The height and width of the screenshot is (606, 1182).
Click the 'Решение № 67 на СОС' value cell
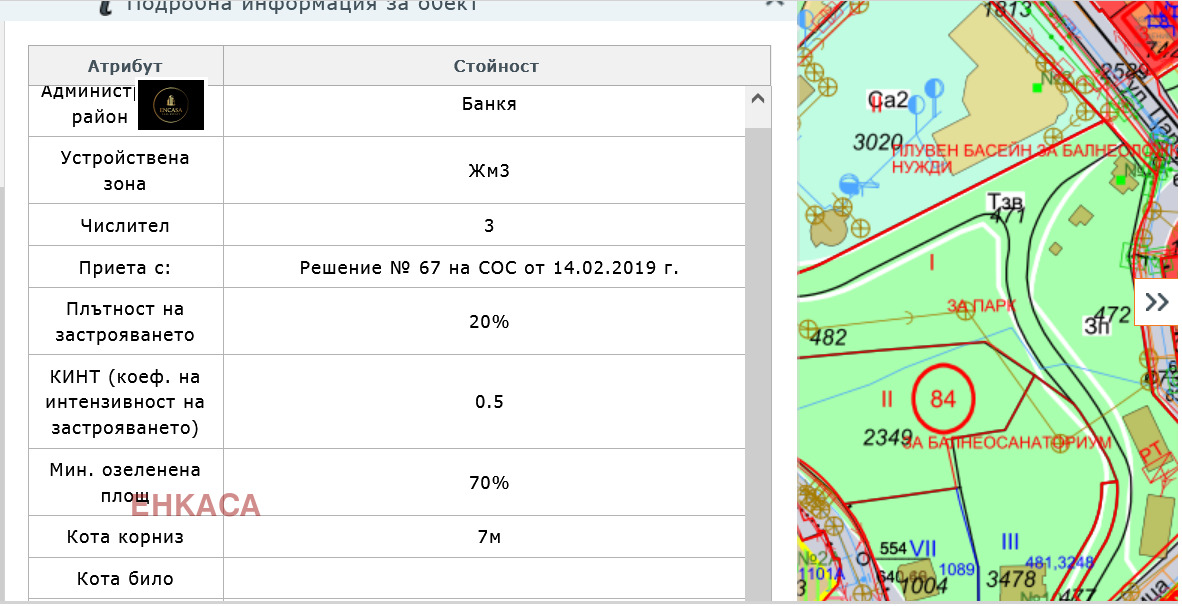point(487,266)
